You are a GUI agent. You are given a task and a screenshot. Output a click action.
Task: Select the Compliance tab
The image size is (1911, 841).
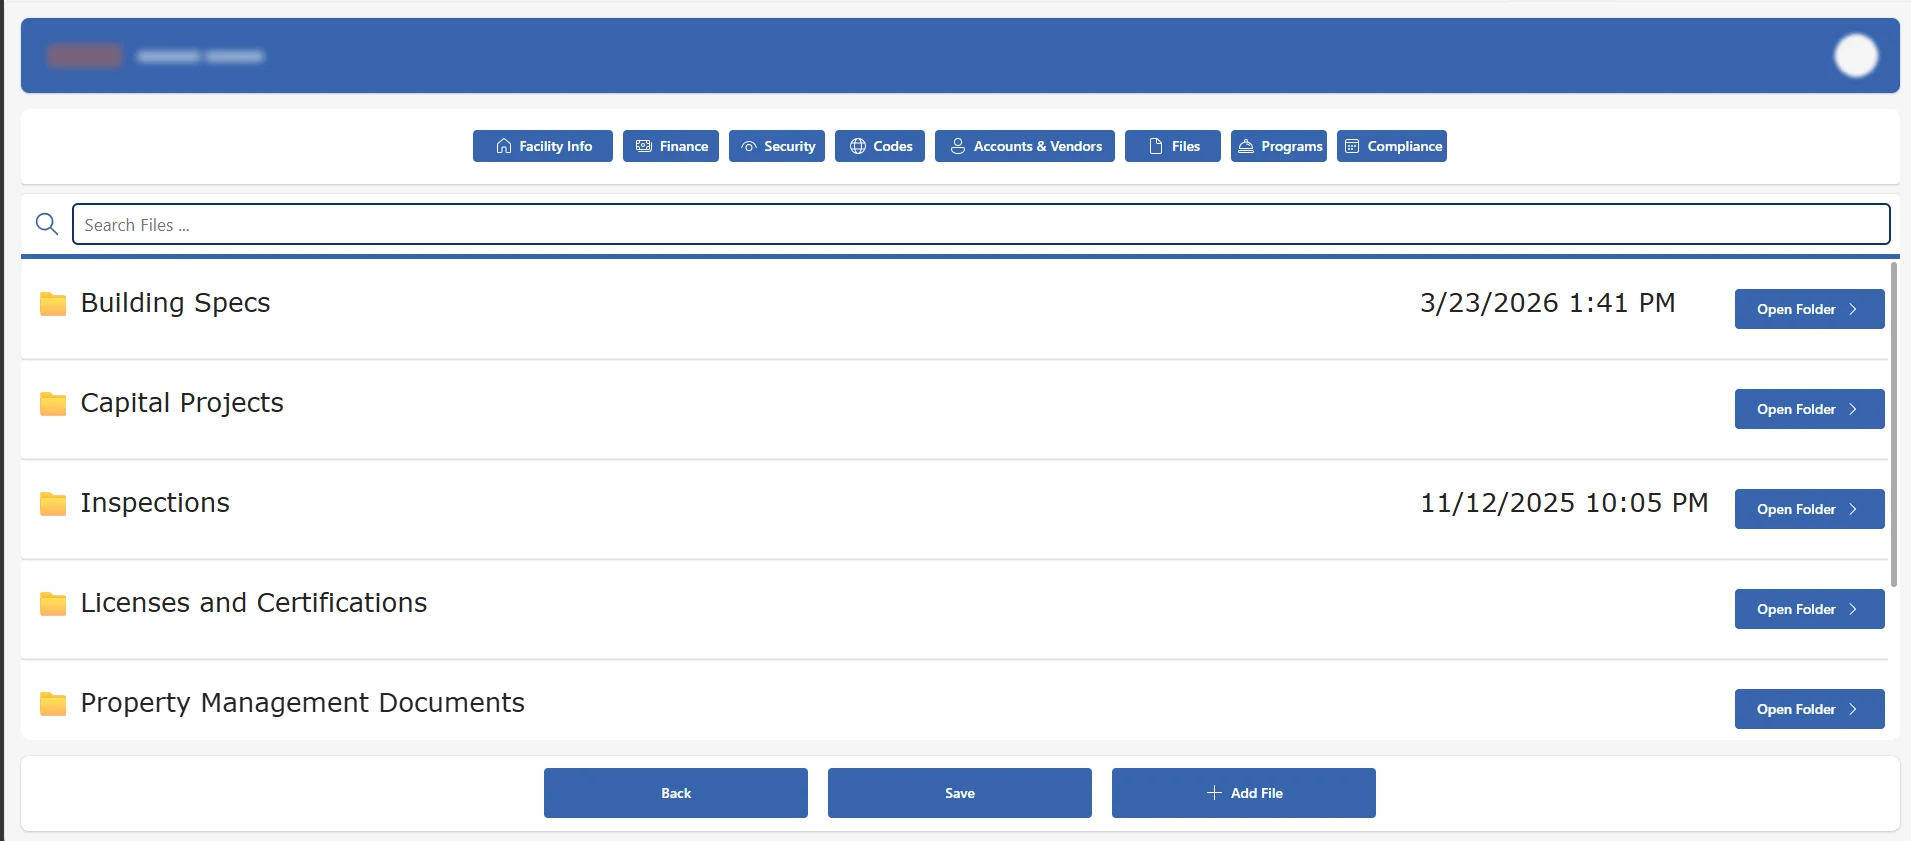point(1392,146)
